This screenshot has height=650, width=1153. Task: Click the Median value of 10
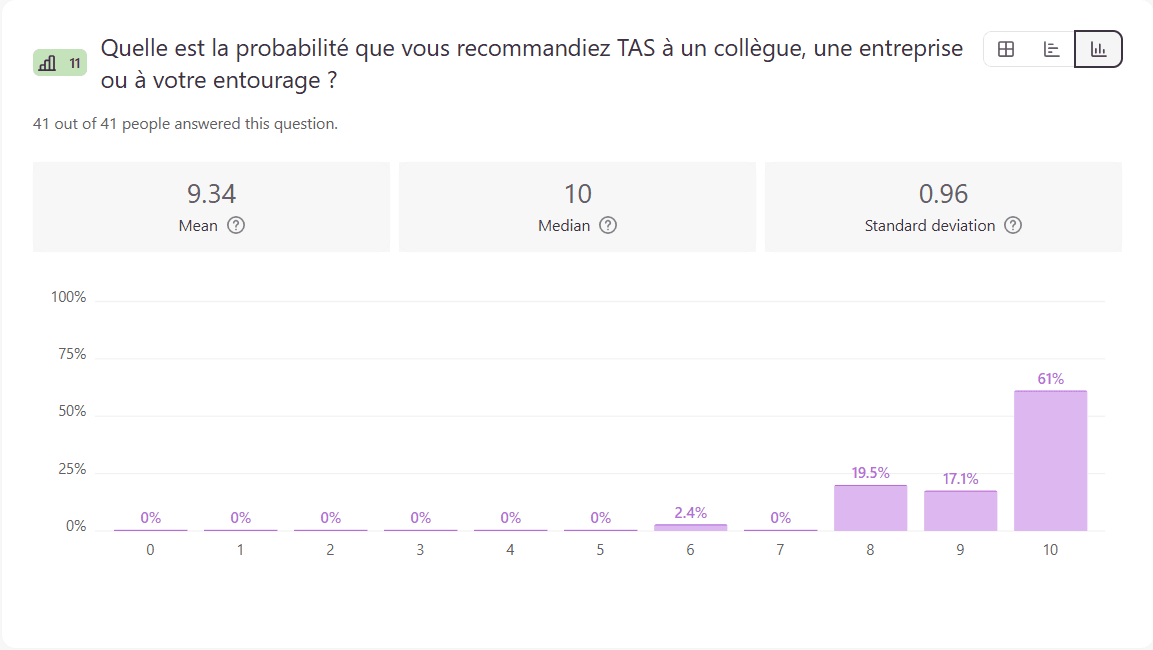click(x=578, y=194)
